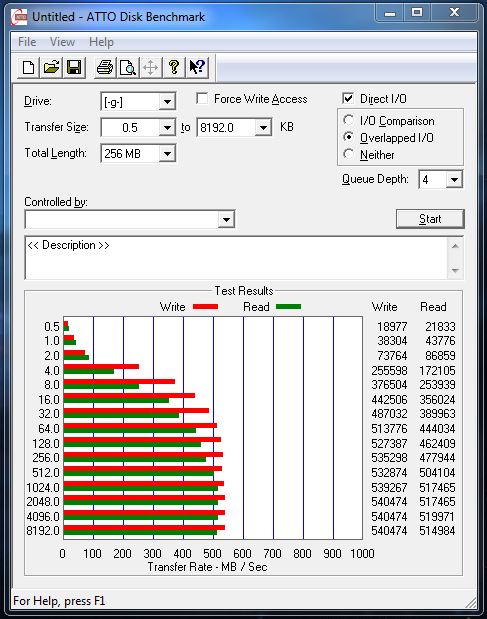Click the New document toolbar icon
This screenshot has width=487, height=619.
coord(28,68)
